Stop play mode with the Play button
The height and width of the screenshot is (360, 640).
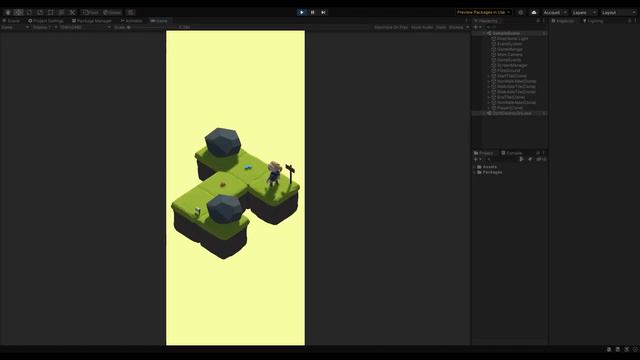[x=302, y=12]
